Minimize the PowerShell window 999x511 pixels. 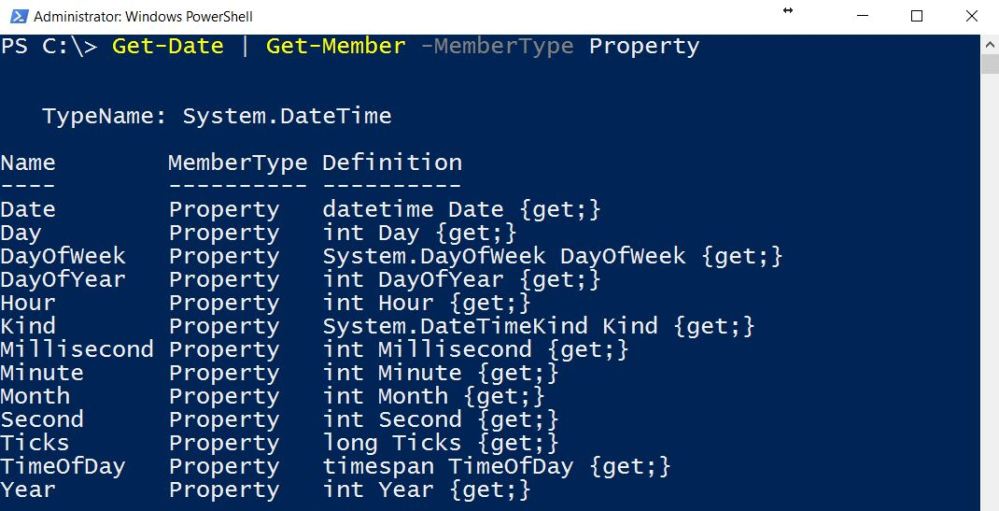coord(862,16)
